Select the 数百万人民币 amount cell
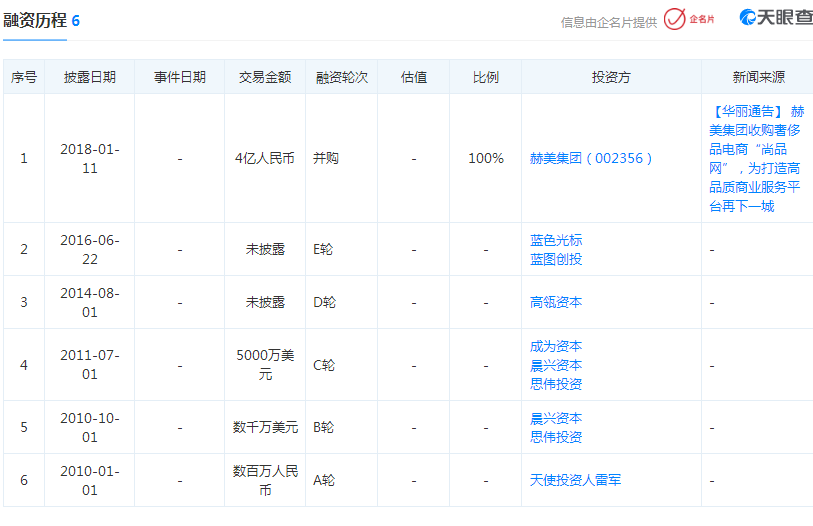Viewport: 813px width, 526px height. [x=265, y=480]
